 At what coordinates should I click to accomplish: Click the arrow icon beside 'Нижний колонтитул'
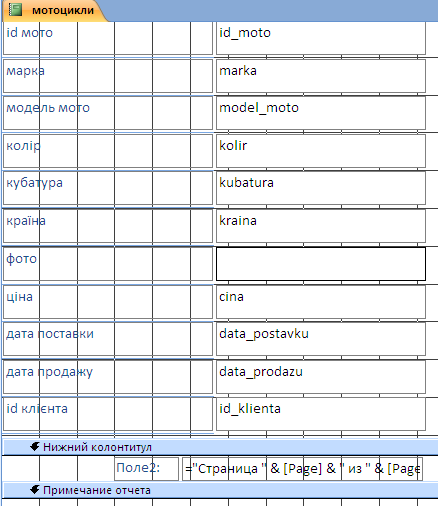34,447
